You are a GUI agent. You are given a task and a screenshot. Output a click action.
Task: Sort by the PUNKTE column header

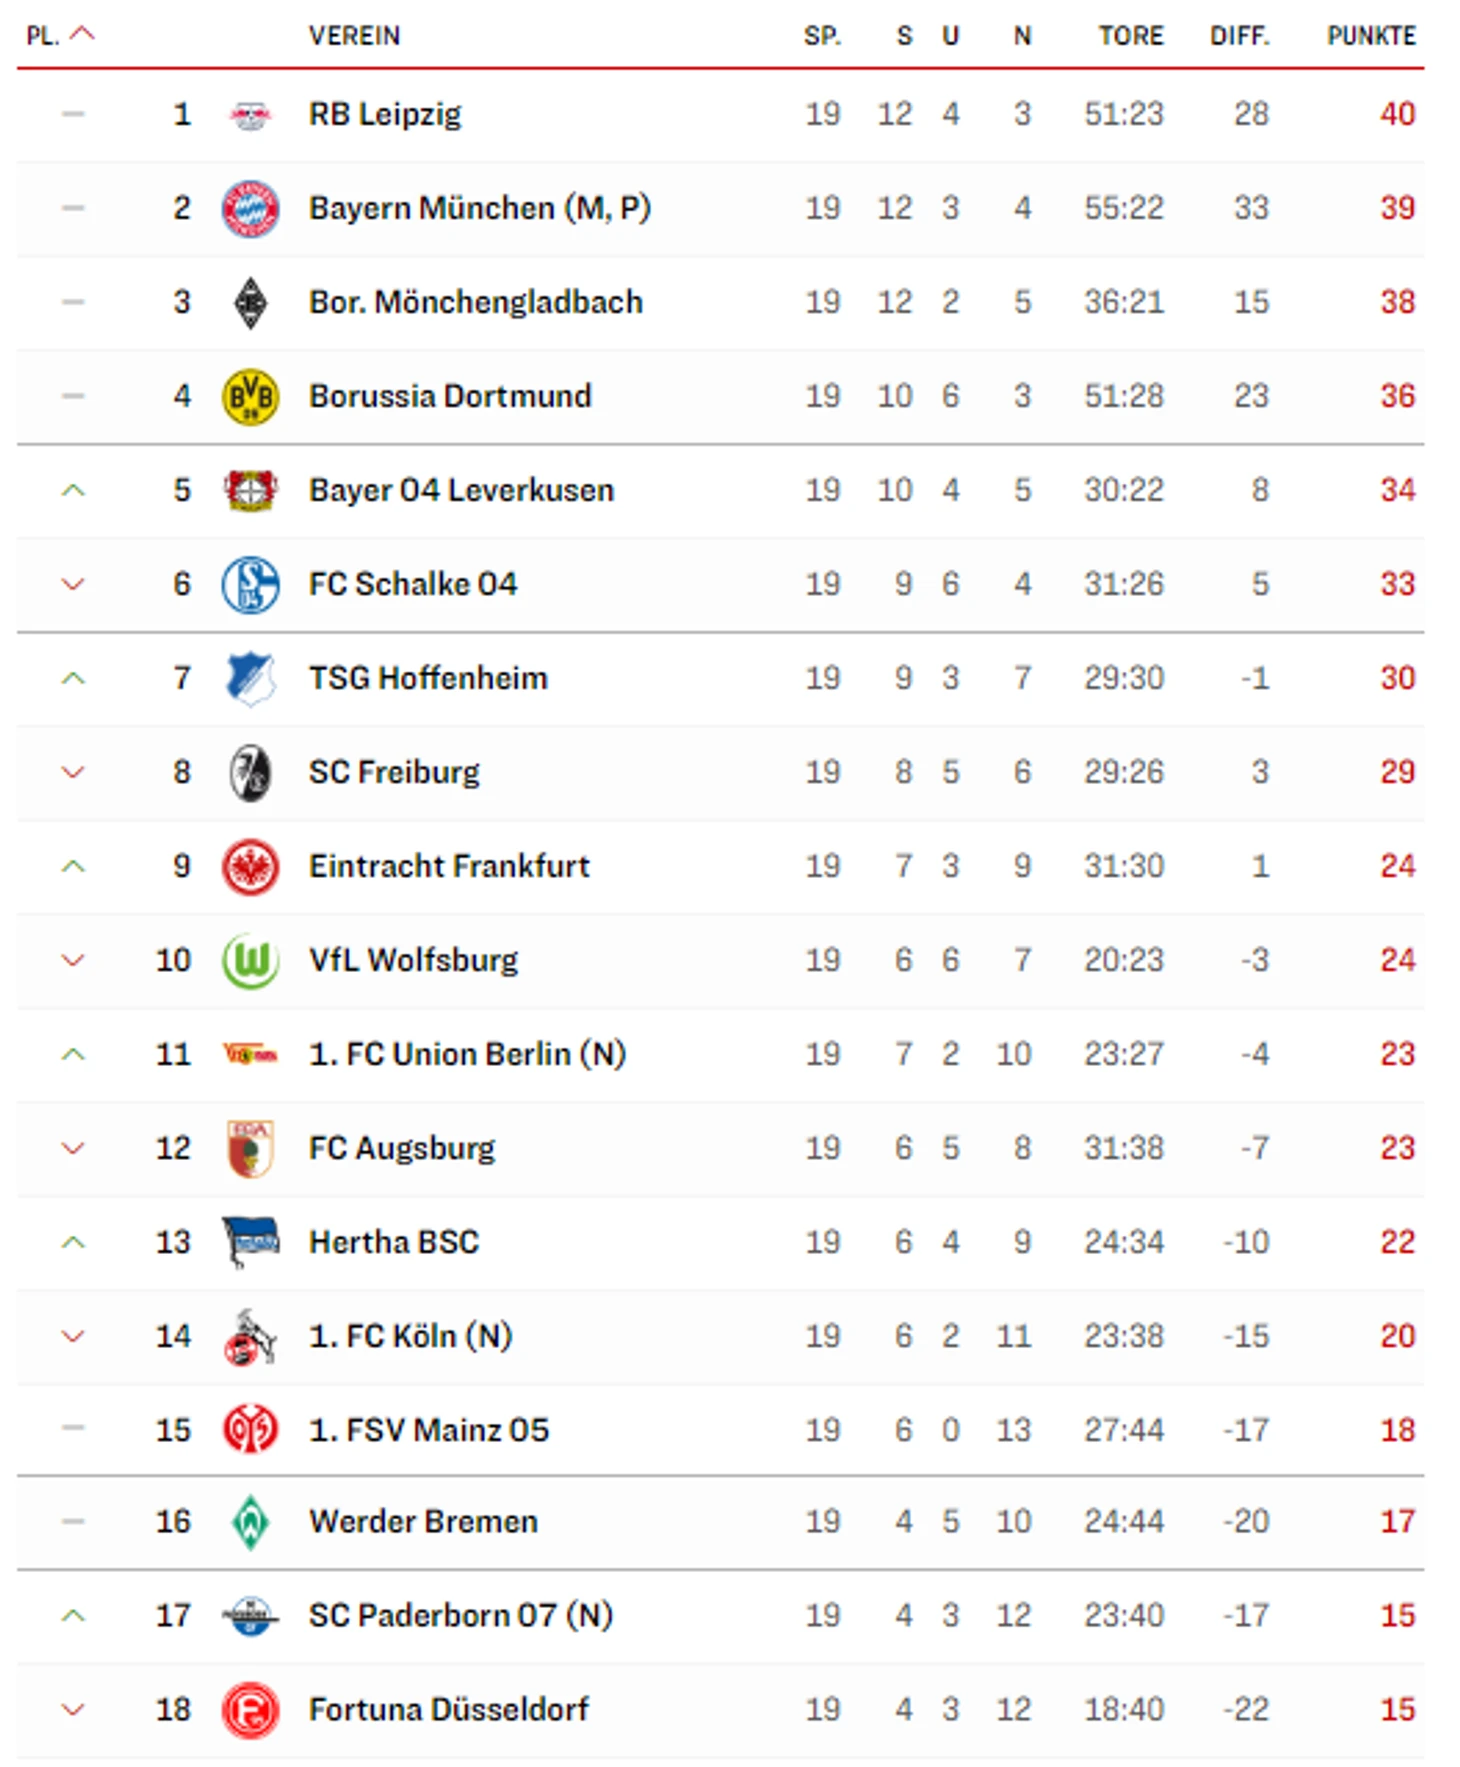click(x=1371, y=36)
